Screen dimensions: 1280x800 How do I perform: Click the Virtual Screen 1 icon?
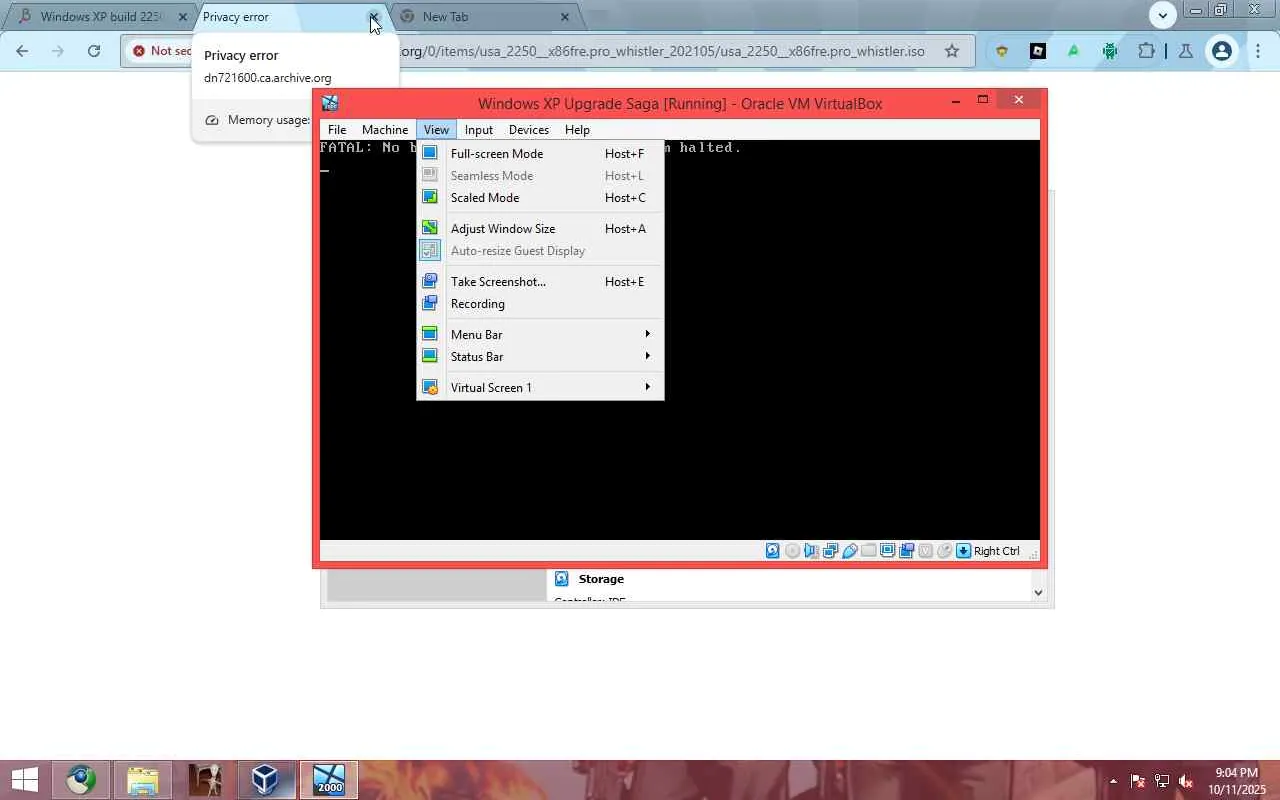430,387
